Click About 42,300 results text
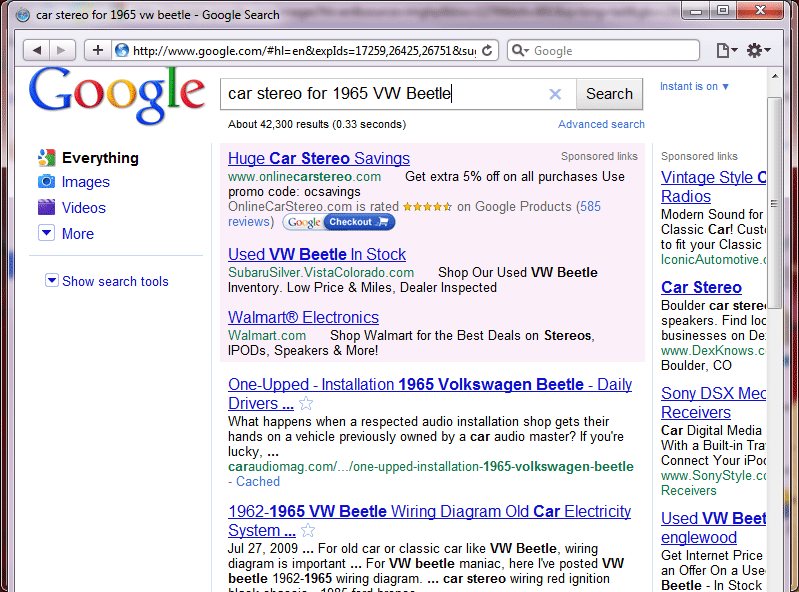Image resolution: width=799 pixels, height=592 pixels. pyautogui.click(x=316, y=124)
